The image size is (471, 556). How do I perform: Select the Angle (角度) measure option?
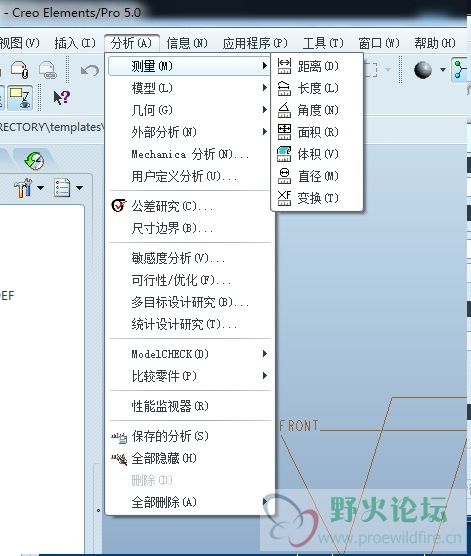(317, 110)
